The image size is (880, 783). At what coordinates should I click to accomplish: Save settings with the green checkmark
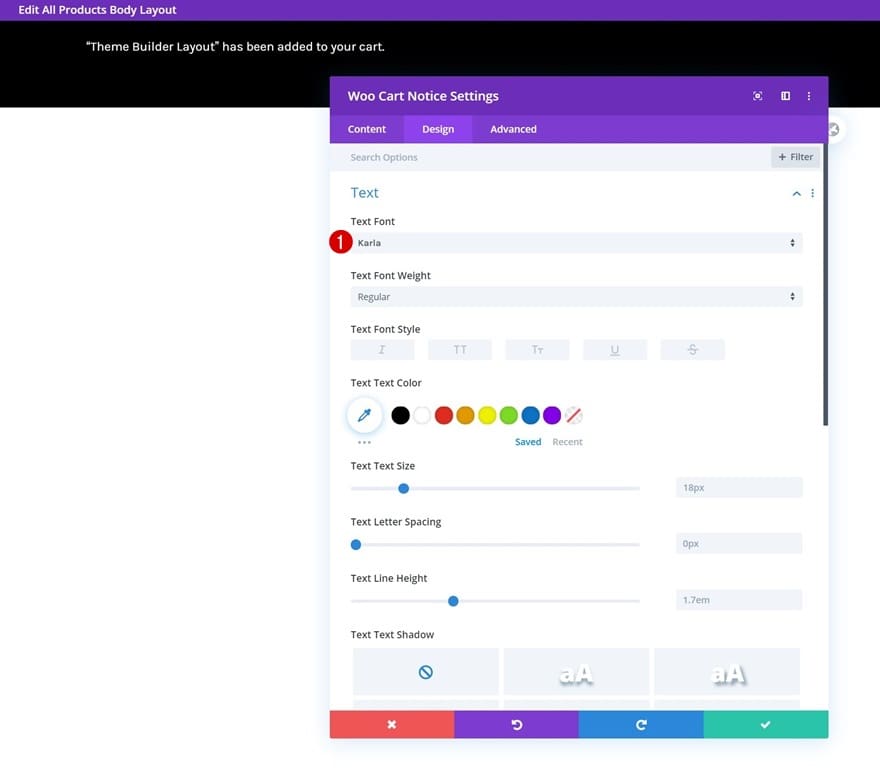(766, 724)
